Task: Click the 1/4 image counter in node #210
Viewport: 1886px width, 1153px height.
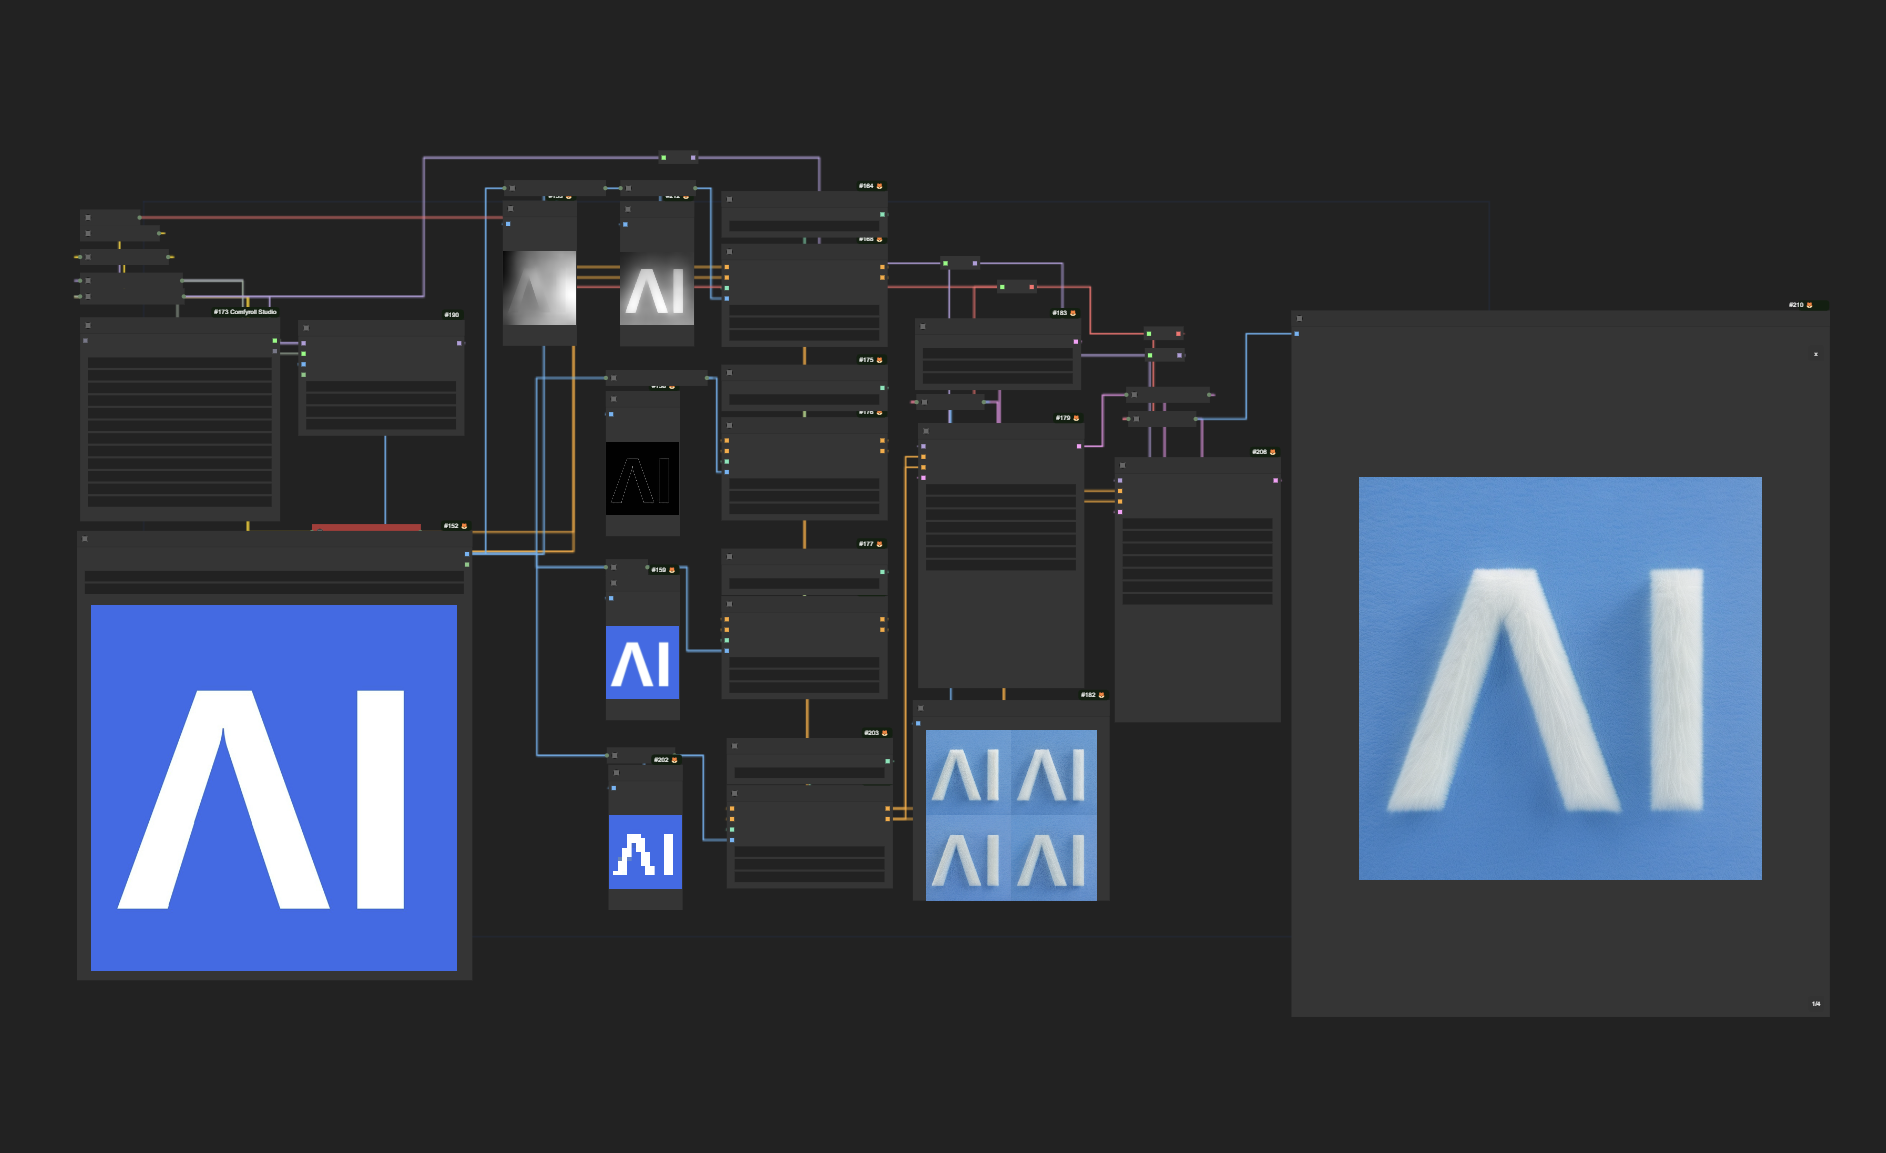Action: coord(1816,1004)
